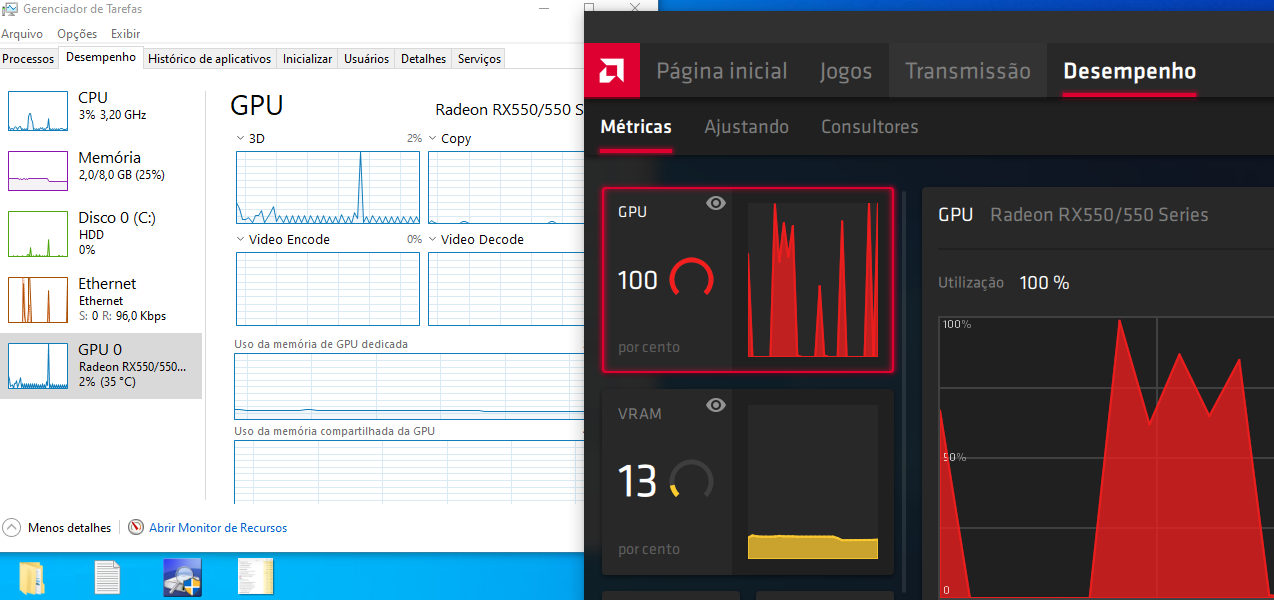Viewport: 1274px width, 600px height.
Task: Select the GPU metric card
Action: click(x=747, y=279)
